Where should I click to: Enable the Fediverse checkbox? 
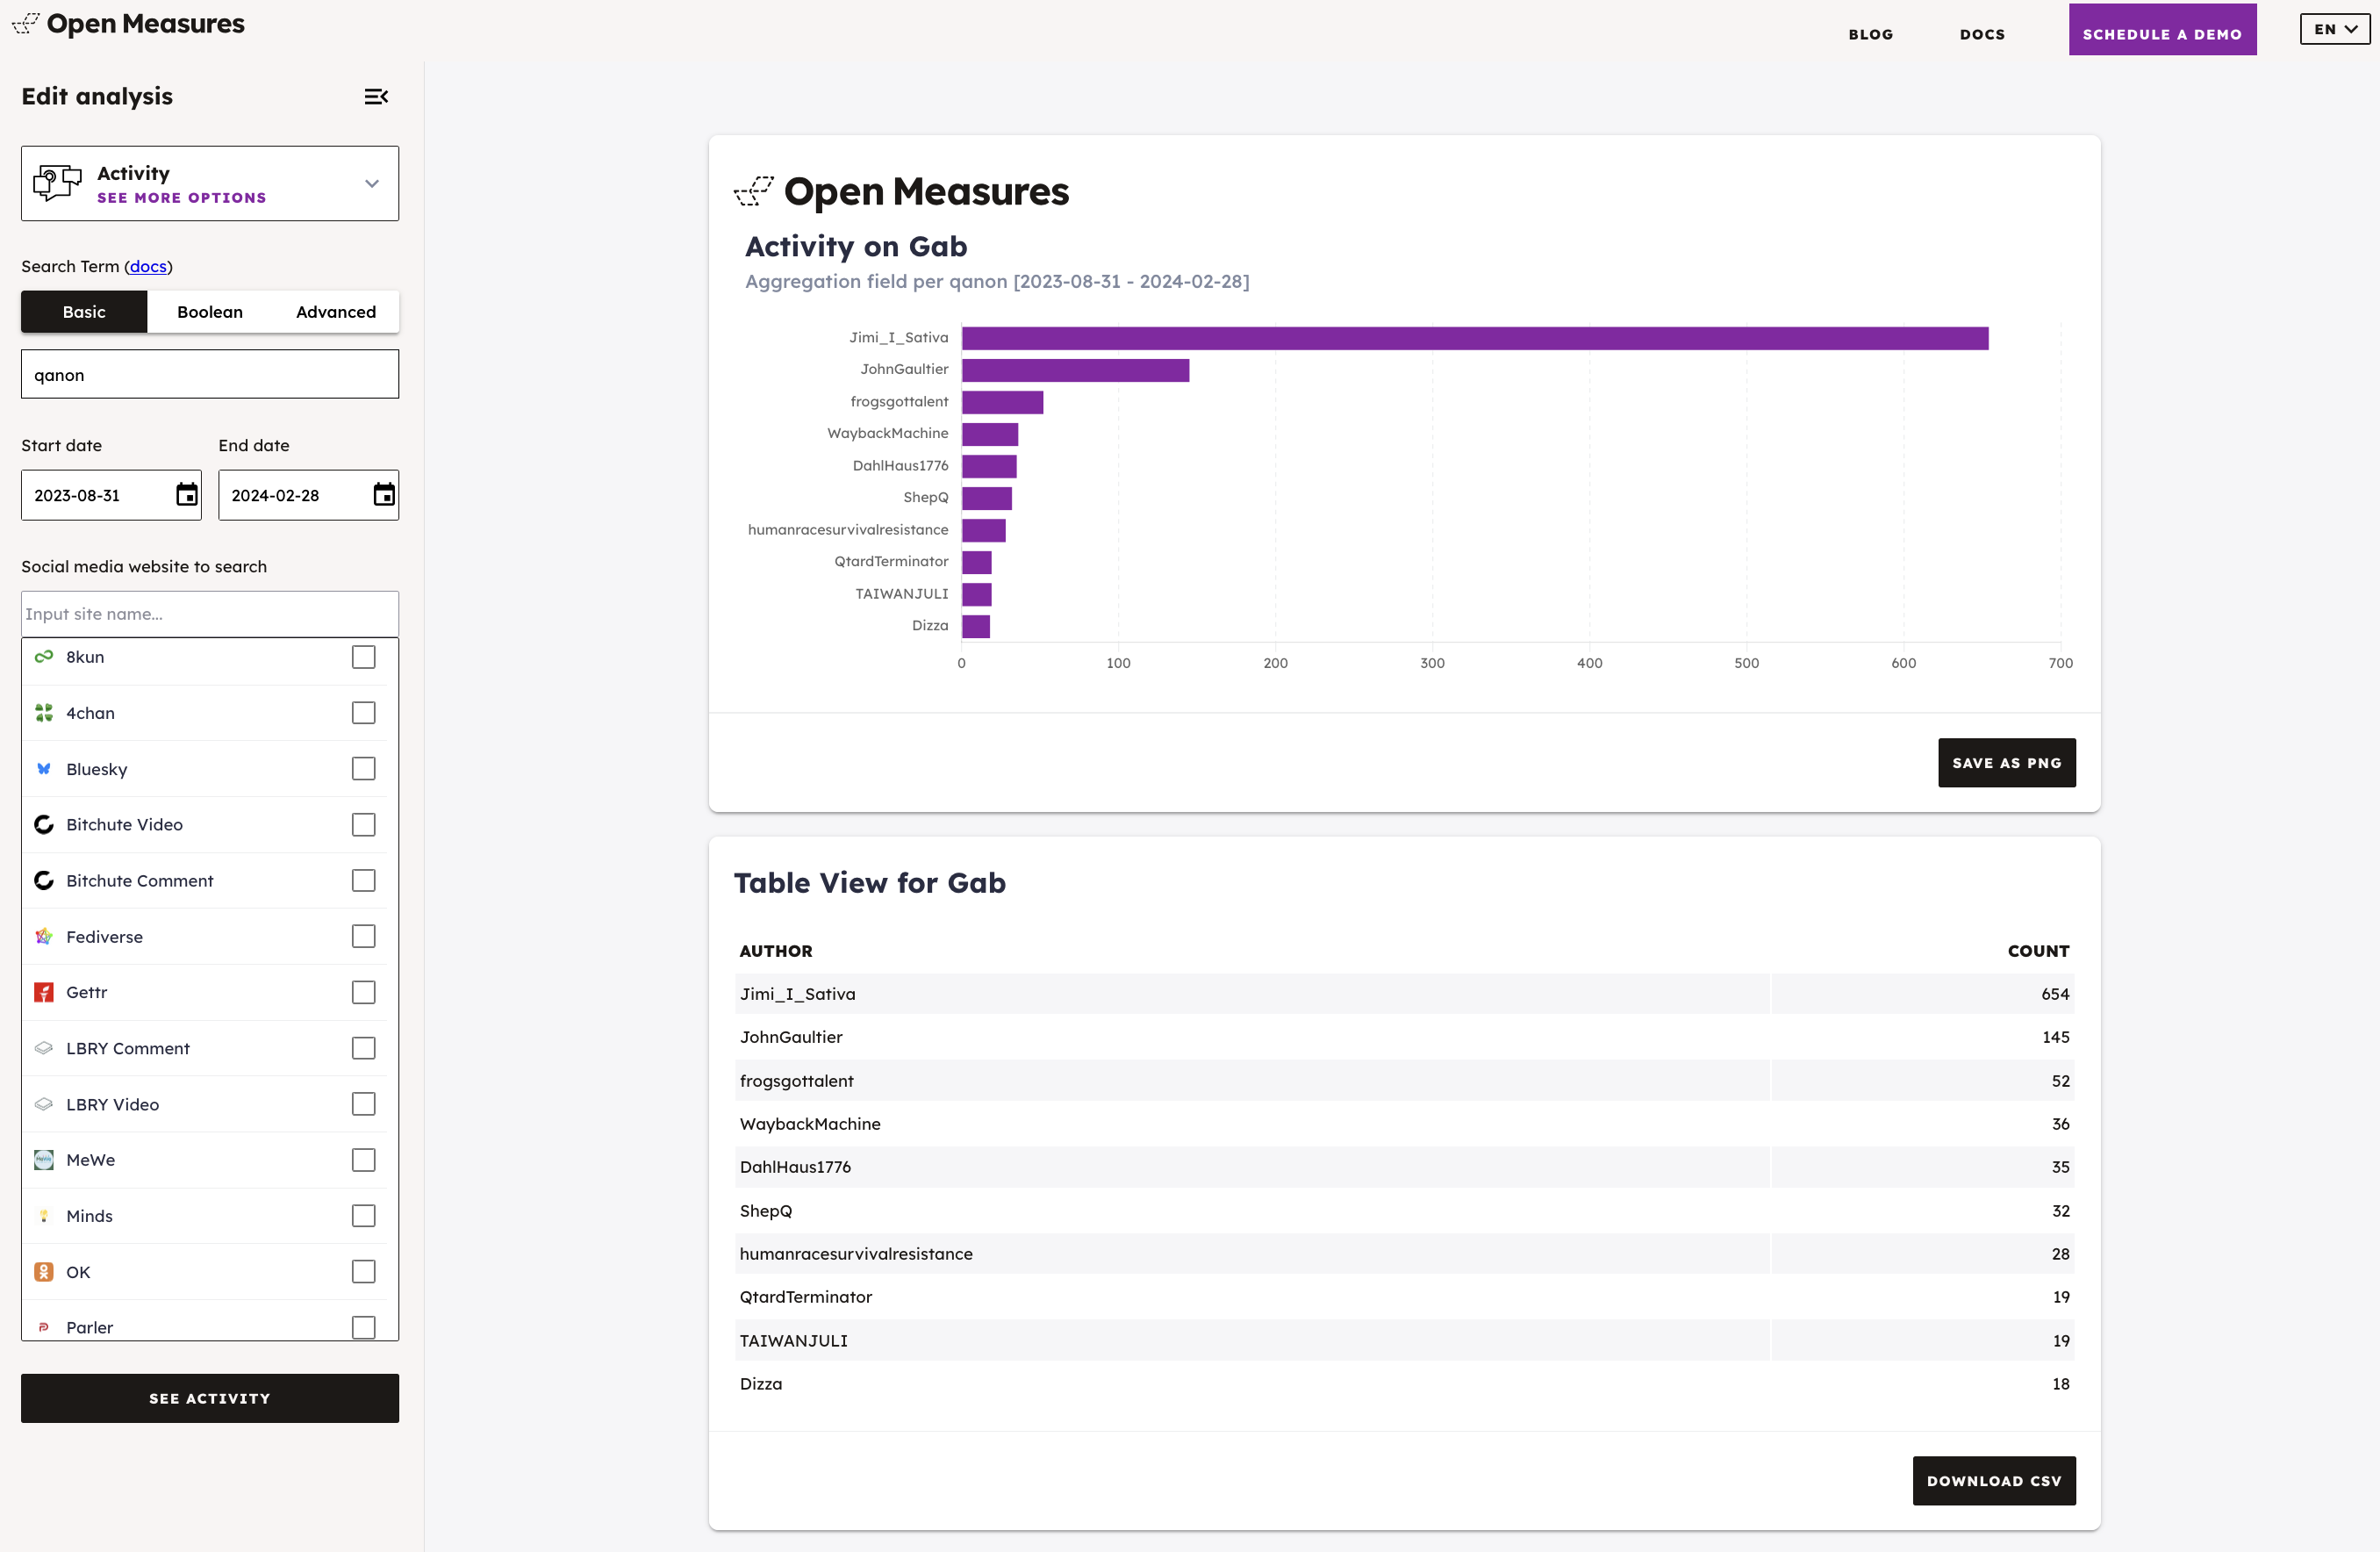tap(364, 936)
